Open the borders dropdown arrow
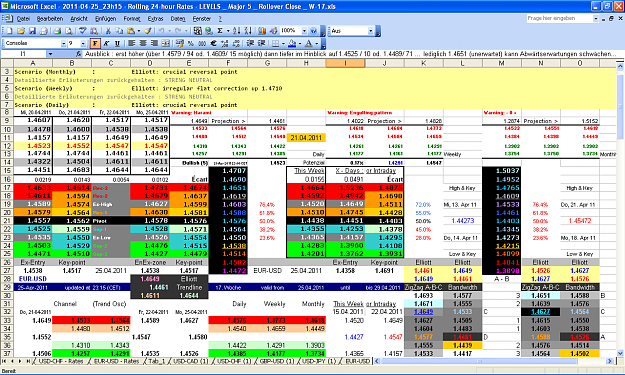Viewport: 625px width, 375px height. coord(283,43)
